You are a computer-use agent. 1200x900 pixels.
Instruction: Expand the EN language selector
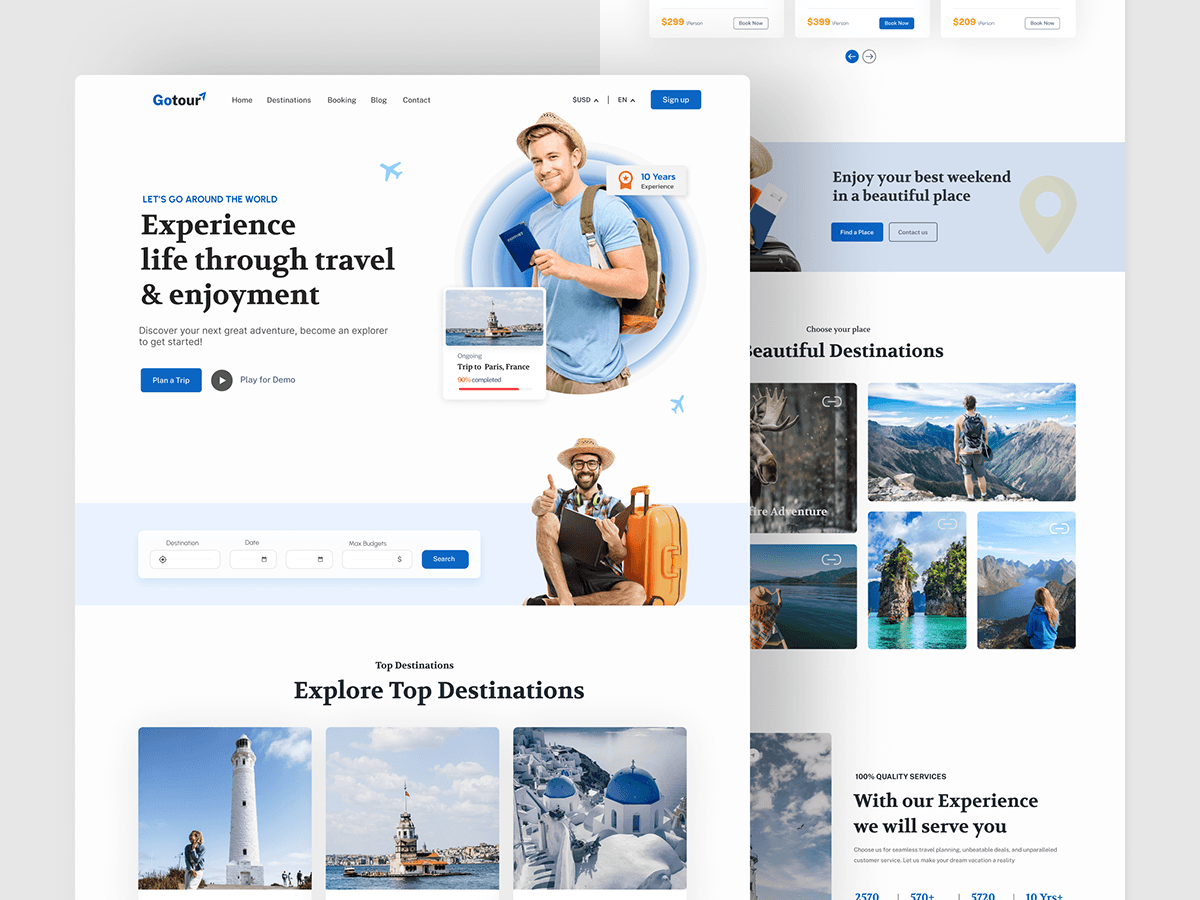click(x=626, y=100)
